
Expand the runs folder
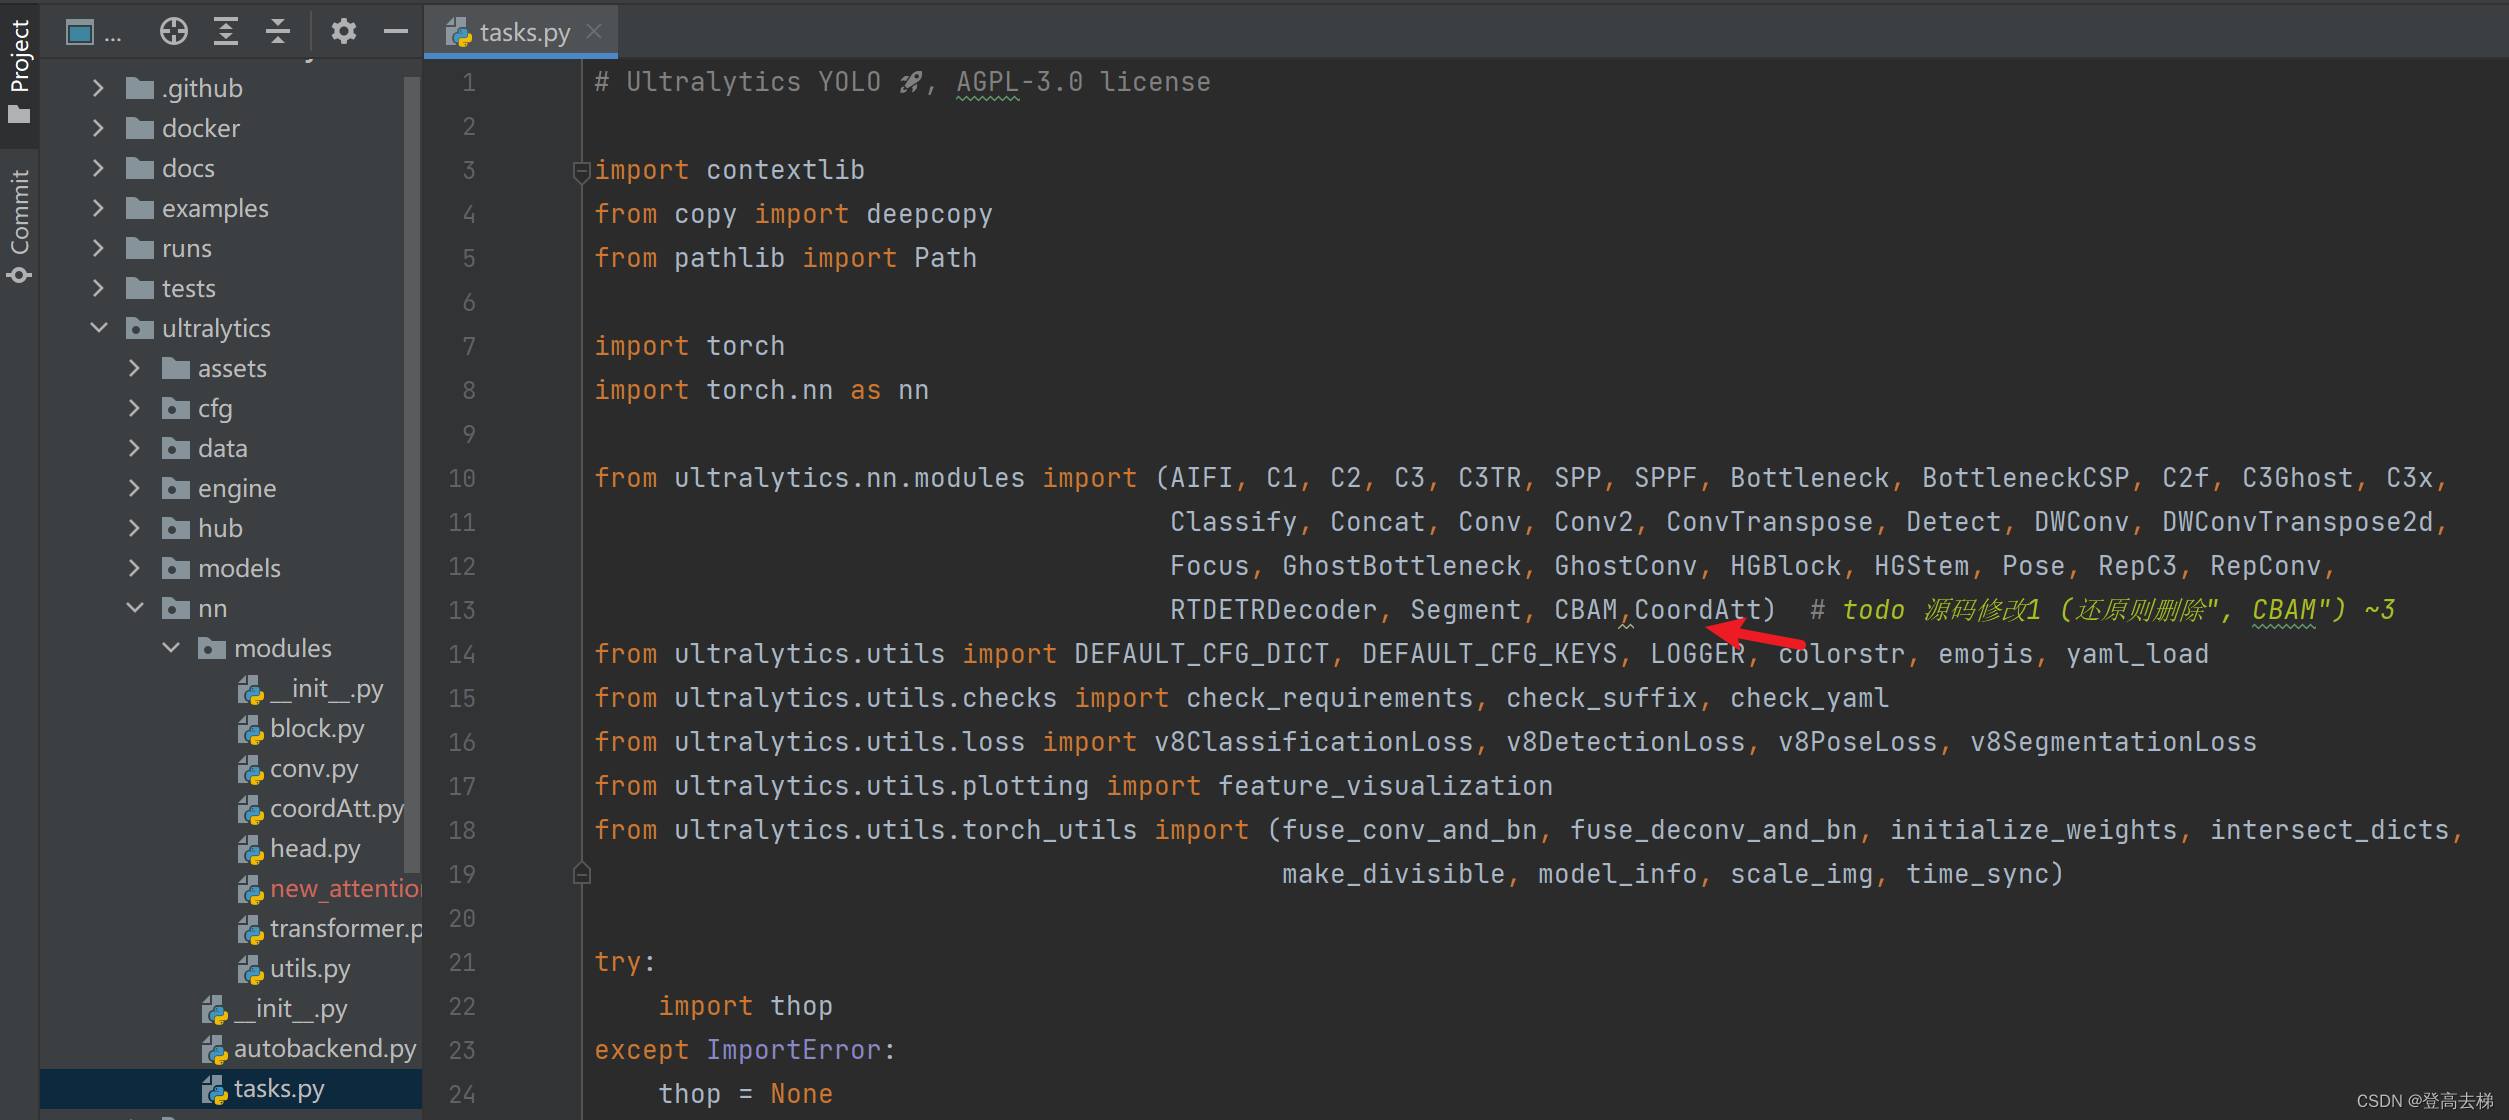(x=98, y=248)
